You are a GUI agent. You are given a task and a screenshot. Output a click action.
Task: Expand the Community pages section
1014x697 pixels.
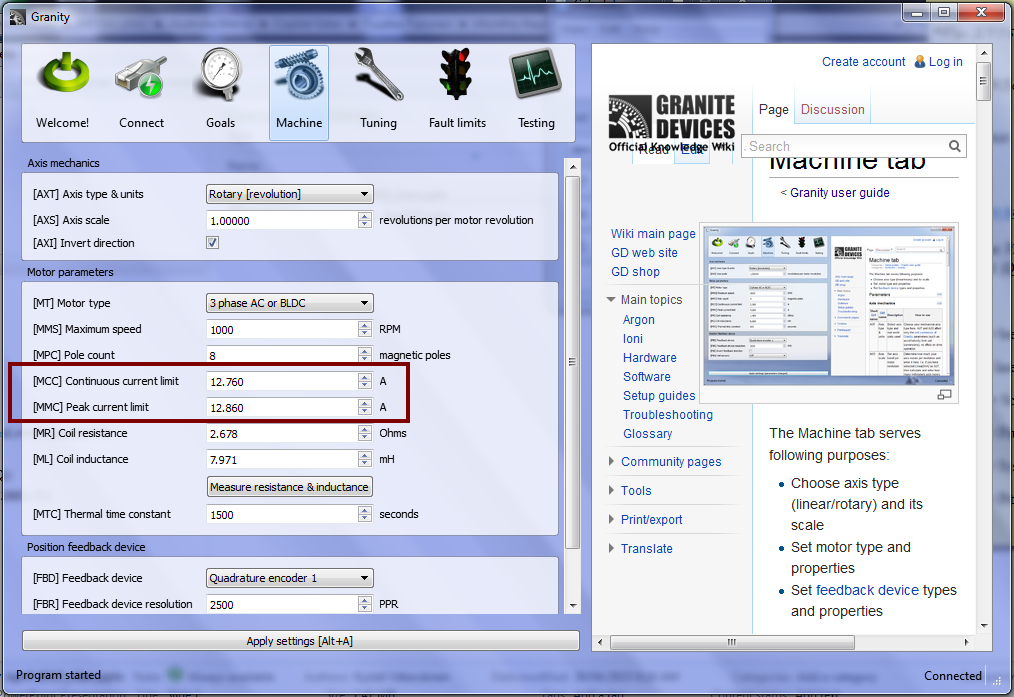670,462
